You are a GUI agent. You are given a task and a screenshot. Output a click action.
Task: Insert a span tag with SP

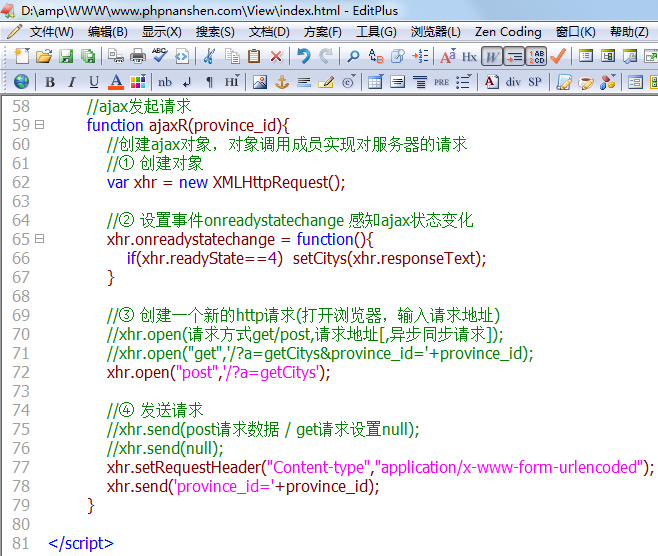pos(535,82)
